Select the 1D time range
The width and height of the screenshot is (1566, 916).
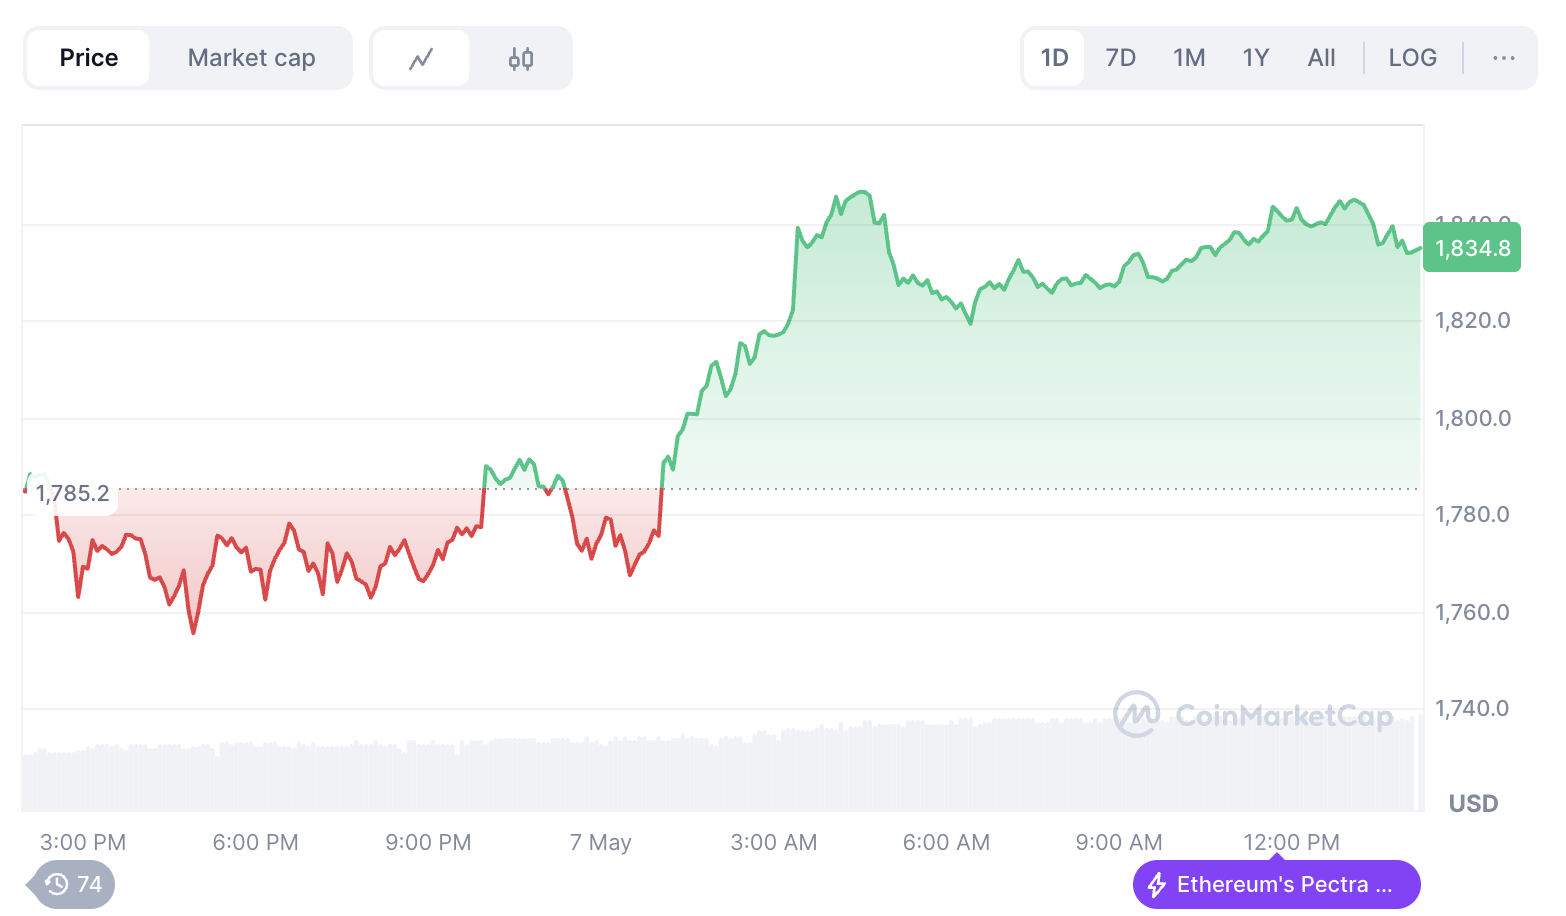point(1054,58)
